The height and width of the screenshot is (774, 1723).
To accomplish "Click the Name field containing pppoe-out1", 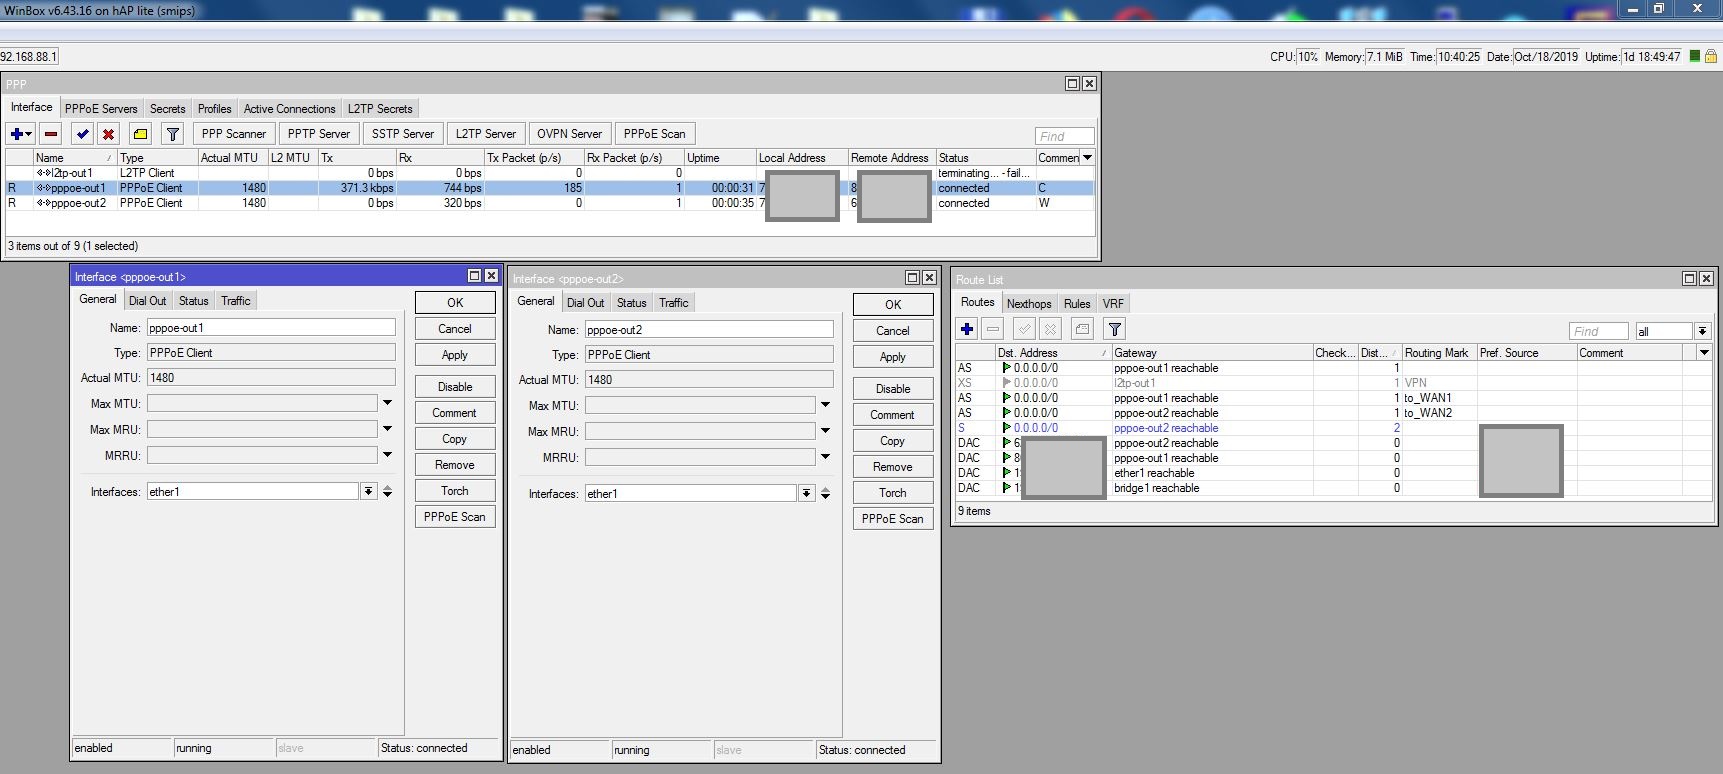I will 270,328.
